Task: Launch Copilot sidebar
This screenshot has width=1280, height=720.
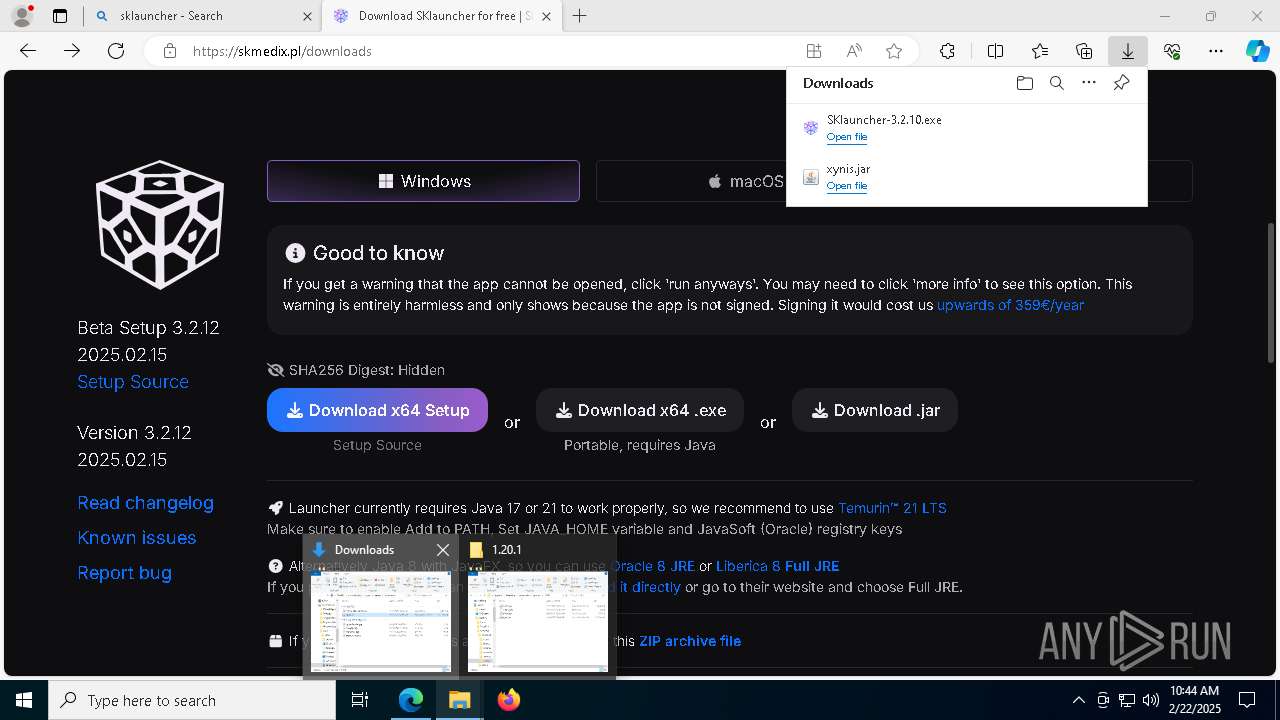Action: tap(1258, 51)
